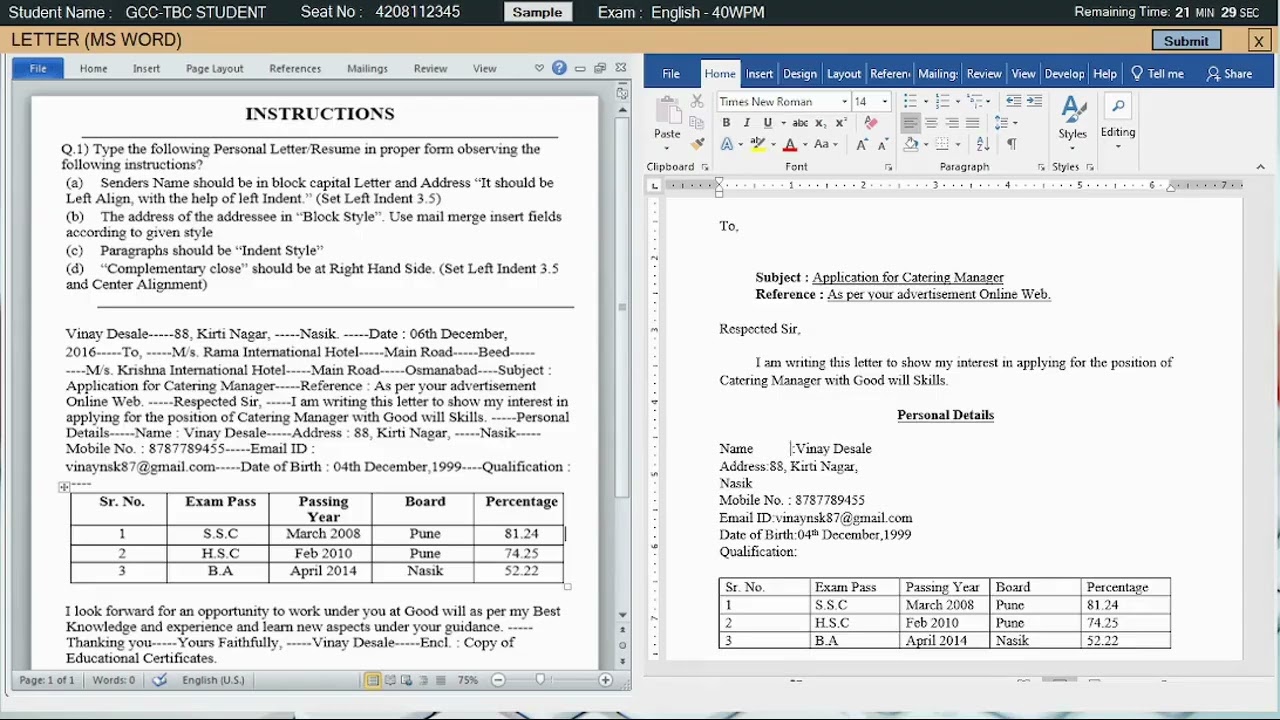Toggle superscript formatting
This screenshot has height=720, width=1280.
[x=840, y=123]
